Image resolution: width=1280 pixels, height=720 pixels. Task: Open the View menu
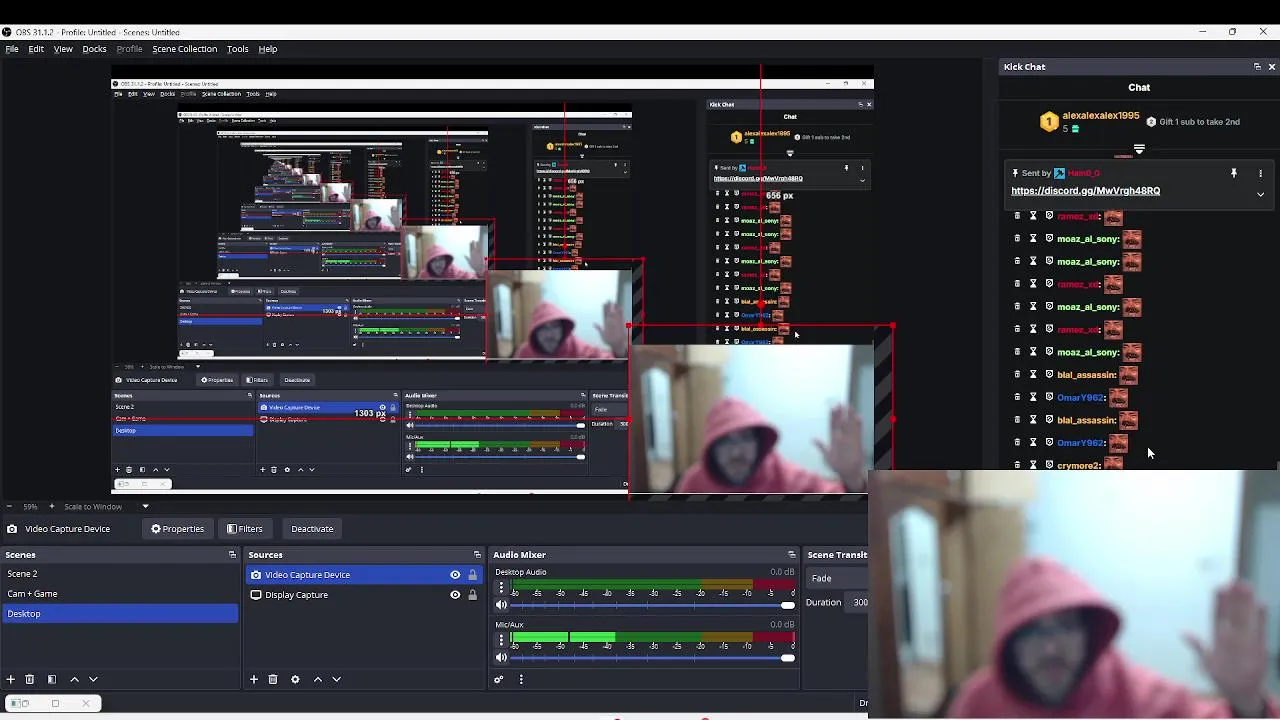point(63,49)
